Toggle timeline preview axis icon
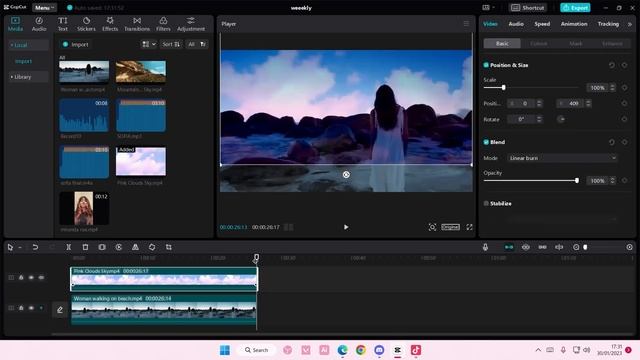Image resolution: width=640 pixels, height=360 pixels. click(x=559, y=247)
